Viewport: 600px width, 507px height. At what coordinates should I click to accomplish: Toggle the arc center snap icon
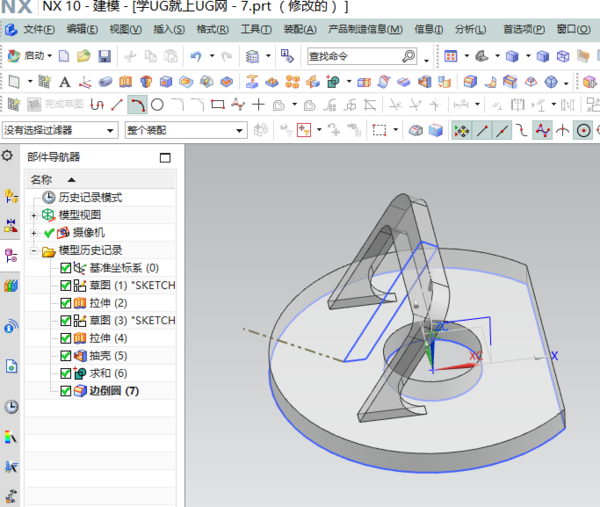(x=583, y=131)
